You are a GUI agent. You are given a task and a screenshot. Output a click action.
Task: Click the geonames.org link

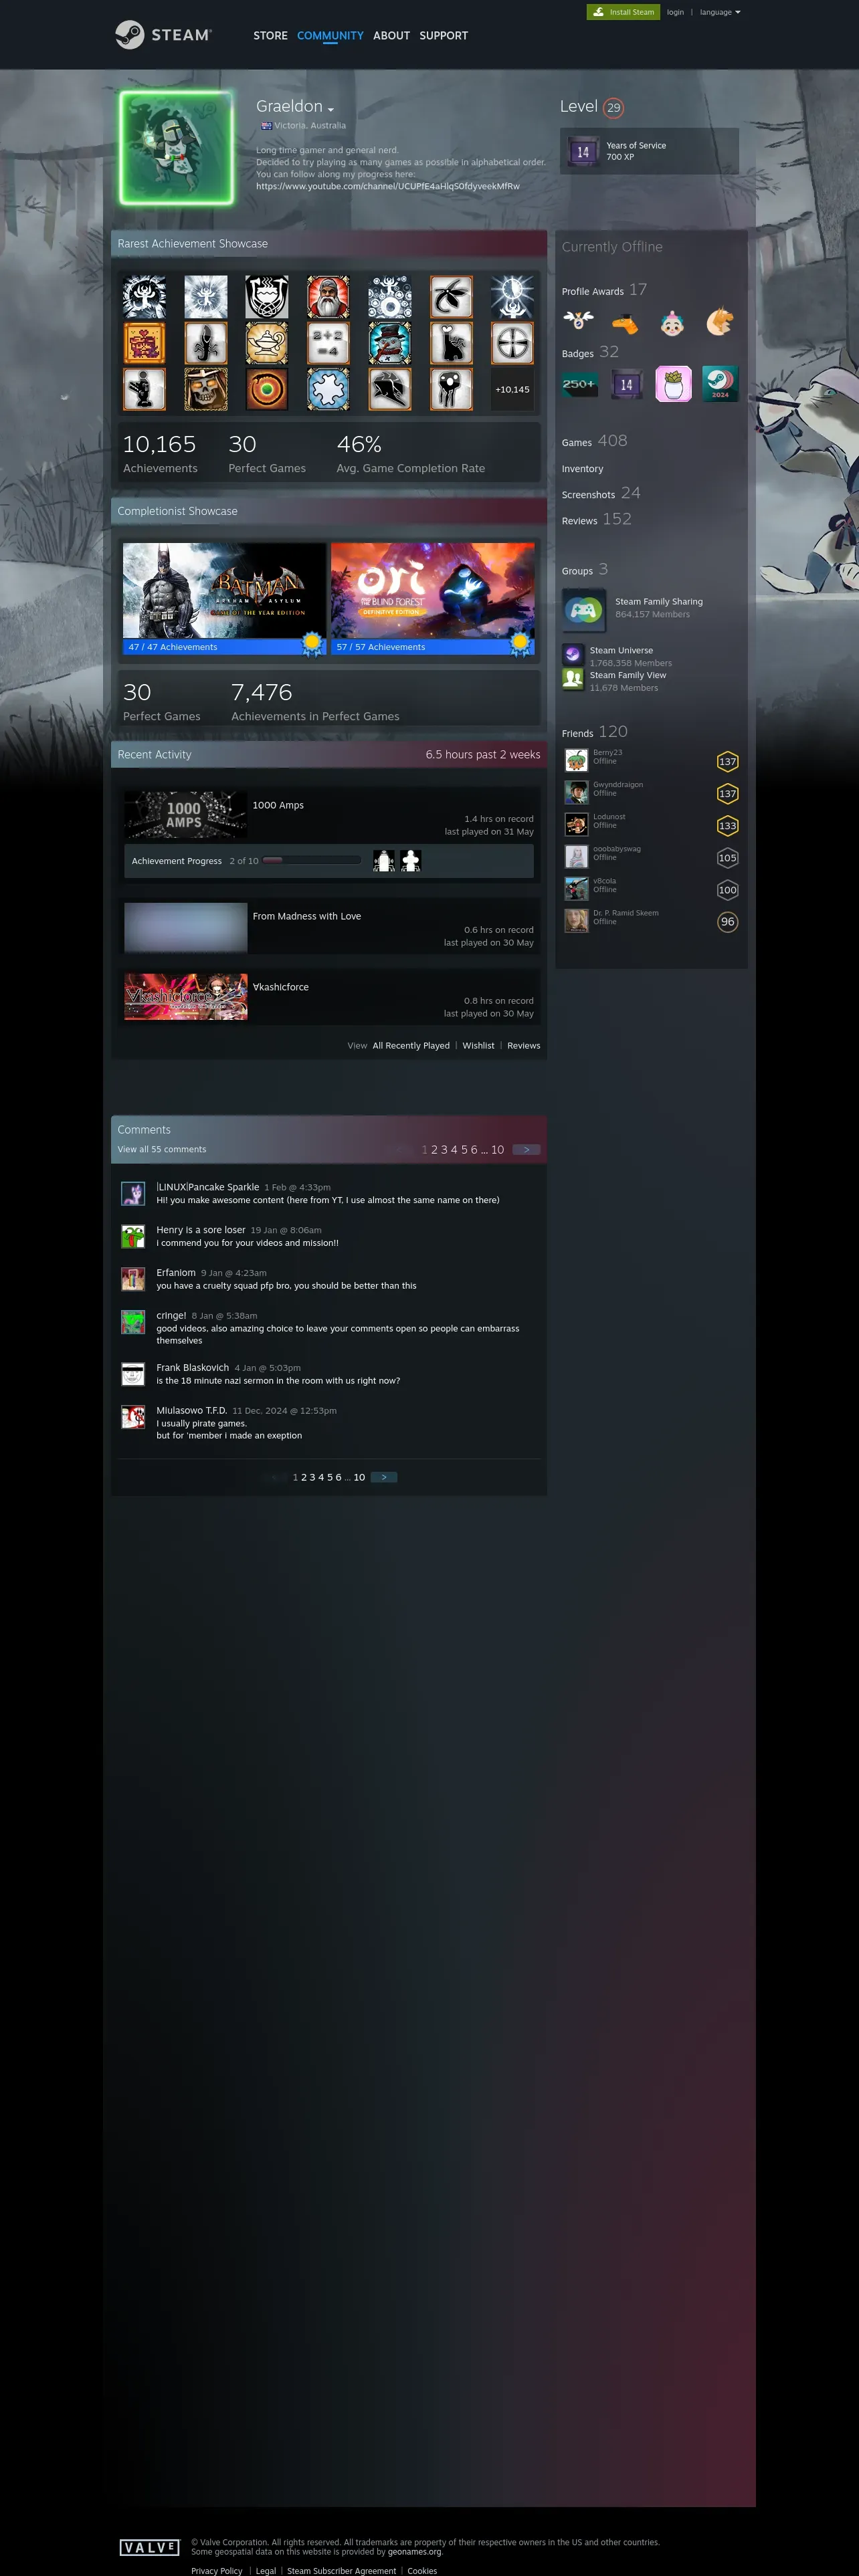point(415,2552)
